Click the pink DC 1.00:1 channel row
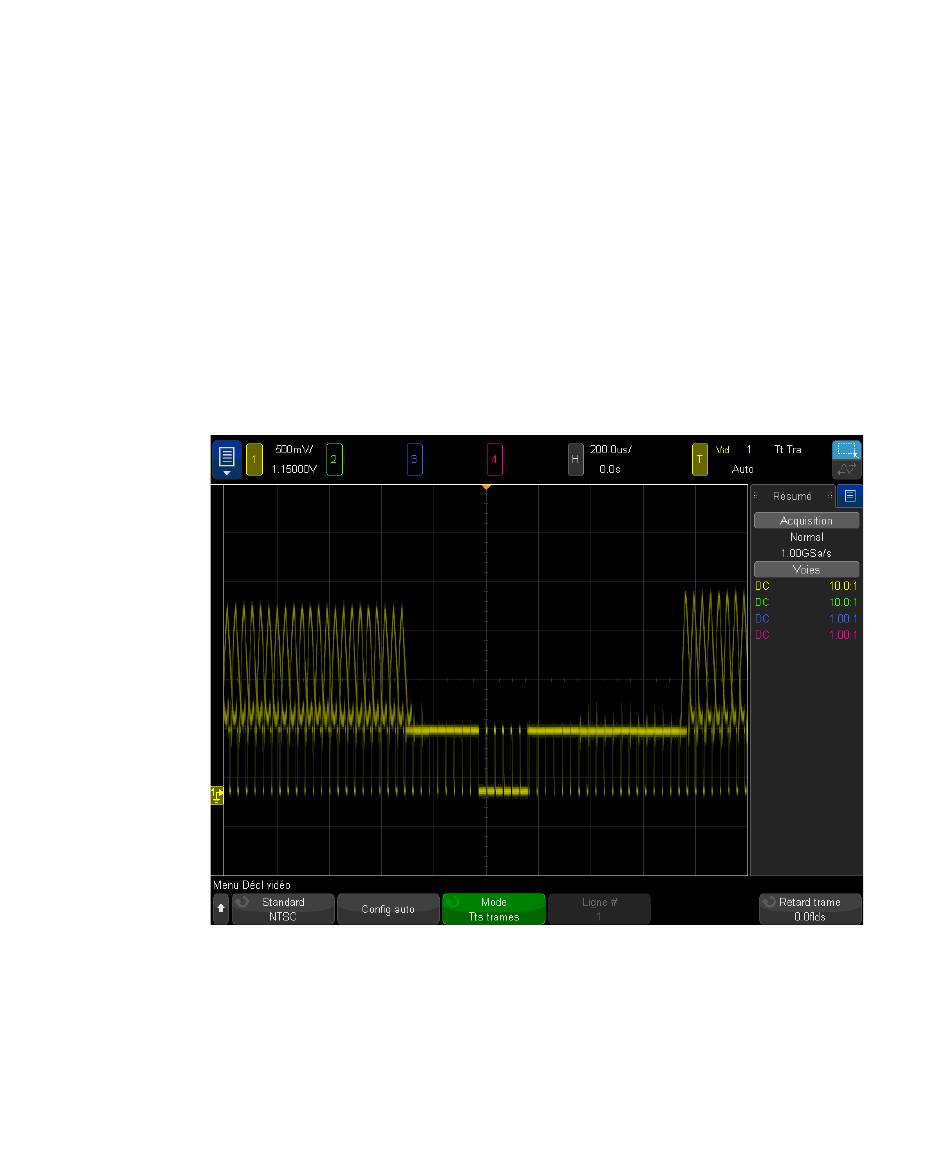This screenshot has width=950, height=1165. pyautogui.click(x=806, y=635)
